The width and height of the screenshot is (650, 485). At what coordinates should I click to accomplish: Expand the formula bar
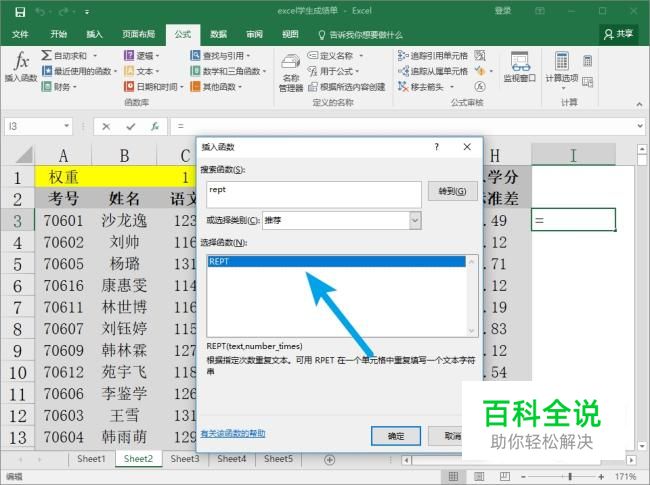tap(640, 126)
